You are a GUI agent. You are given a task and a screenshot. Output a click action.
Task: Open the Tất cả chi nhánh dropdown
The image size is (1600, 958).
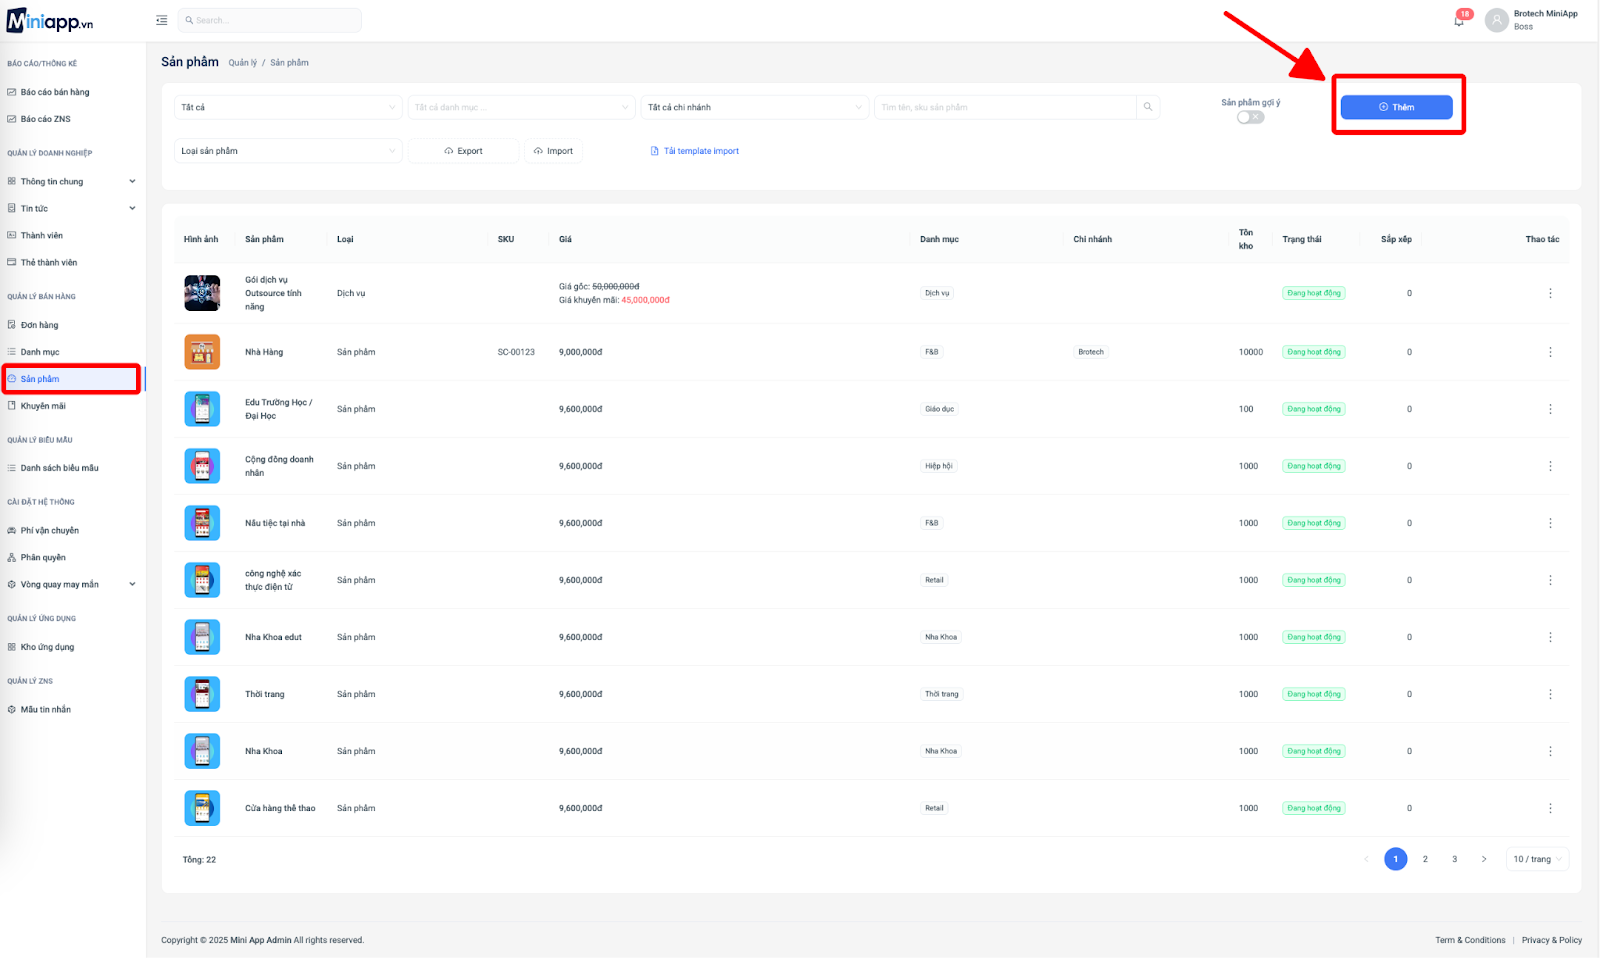tap(755, 107)
